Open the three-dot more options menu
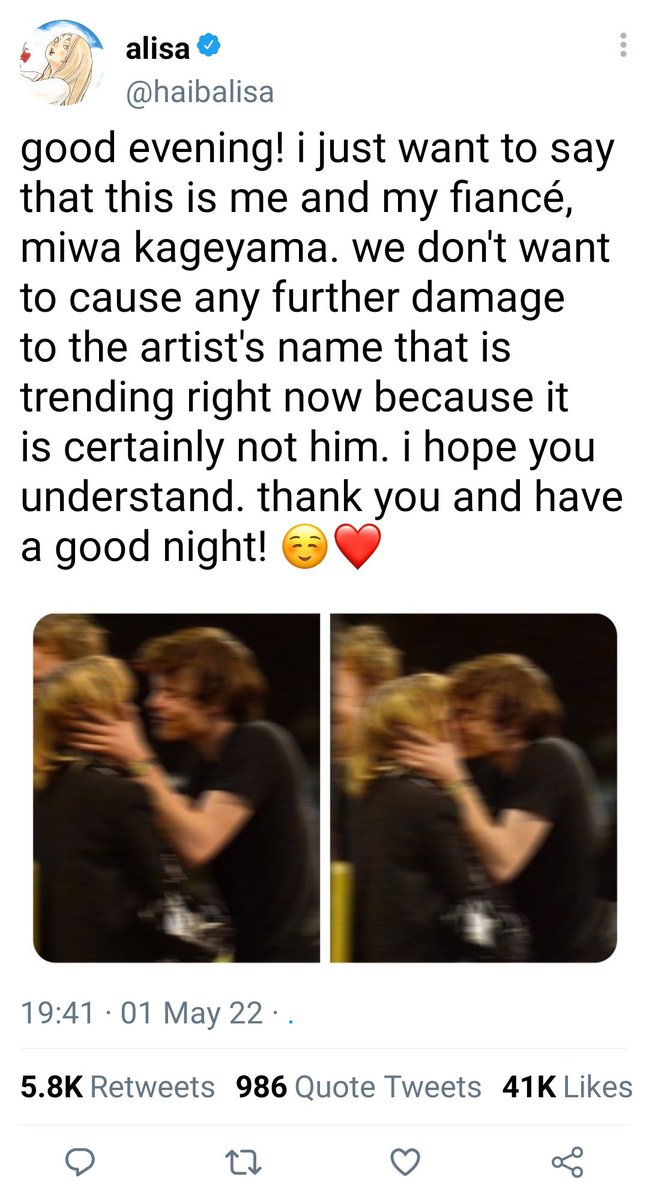 622,45
